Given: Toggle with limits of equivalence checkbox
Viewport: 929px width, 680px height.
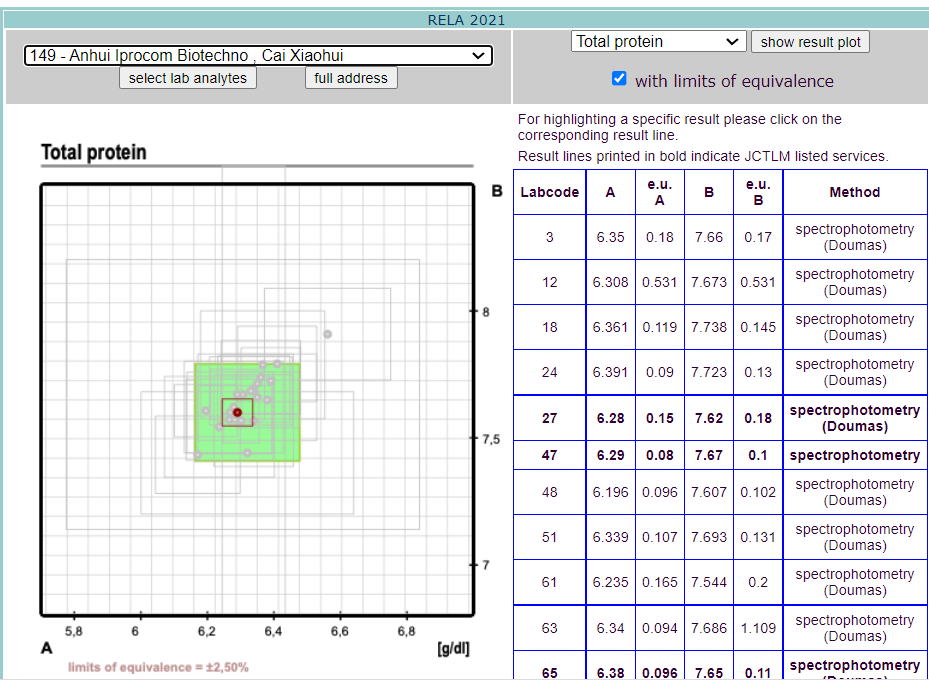Looking at the screenshot, I should tap(619, 78).
